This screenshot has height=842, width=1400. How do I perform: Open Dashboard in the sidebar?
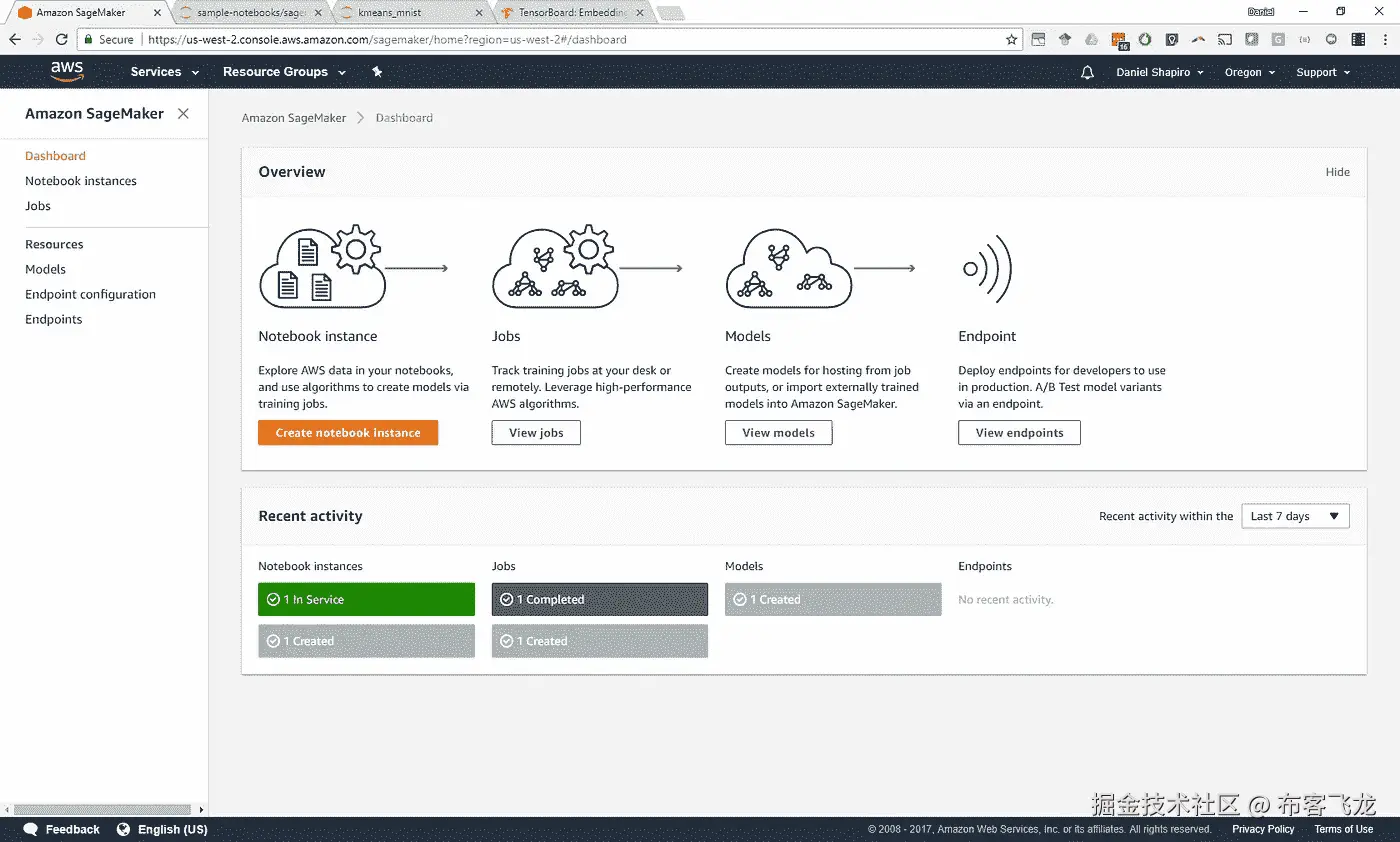55,156
